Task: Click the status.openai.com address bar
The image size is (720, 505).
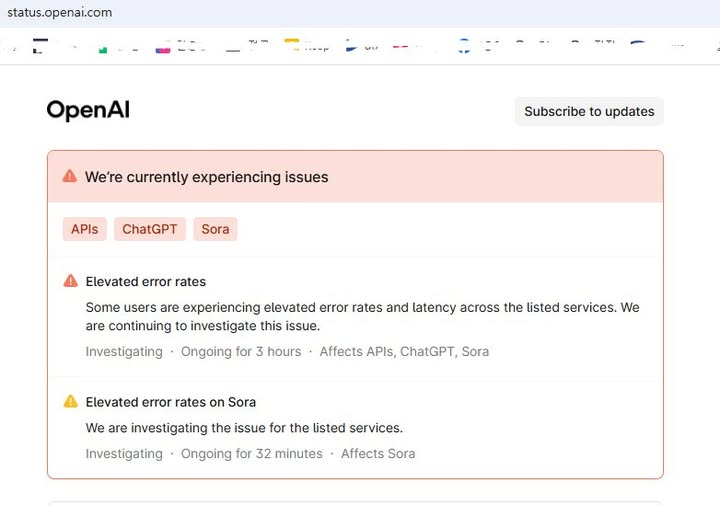Action: pyautogui.click(x=60, y=12)
